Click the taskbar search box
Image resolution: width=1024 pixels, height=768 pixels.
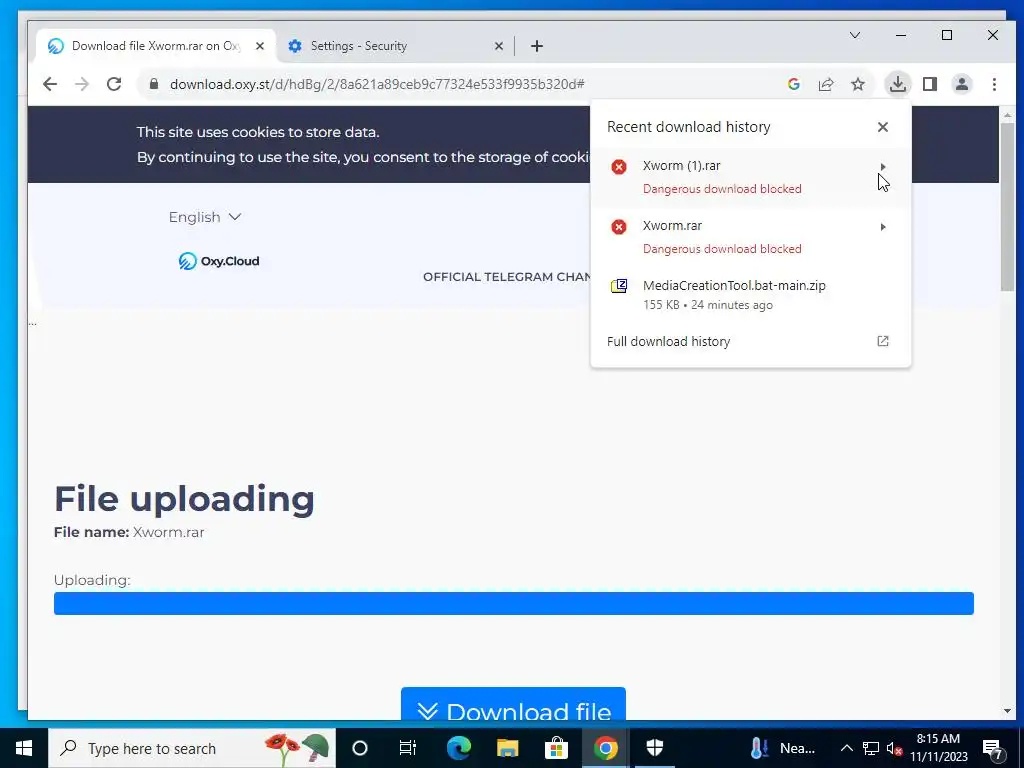click(x=192, y=748)
